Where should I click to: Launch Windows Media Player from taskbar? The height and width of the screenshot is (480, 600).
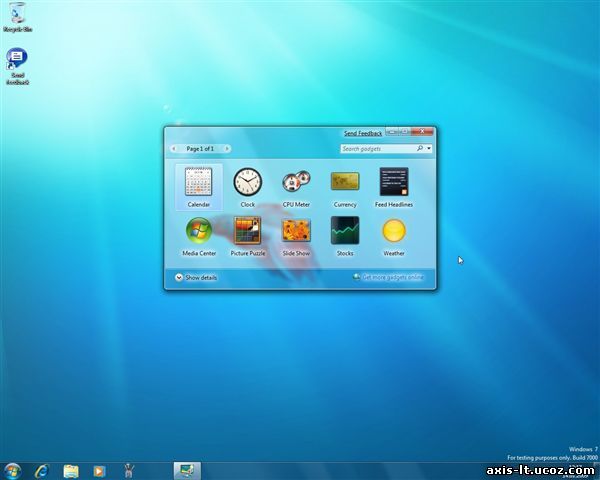tap(99, 471)
